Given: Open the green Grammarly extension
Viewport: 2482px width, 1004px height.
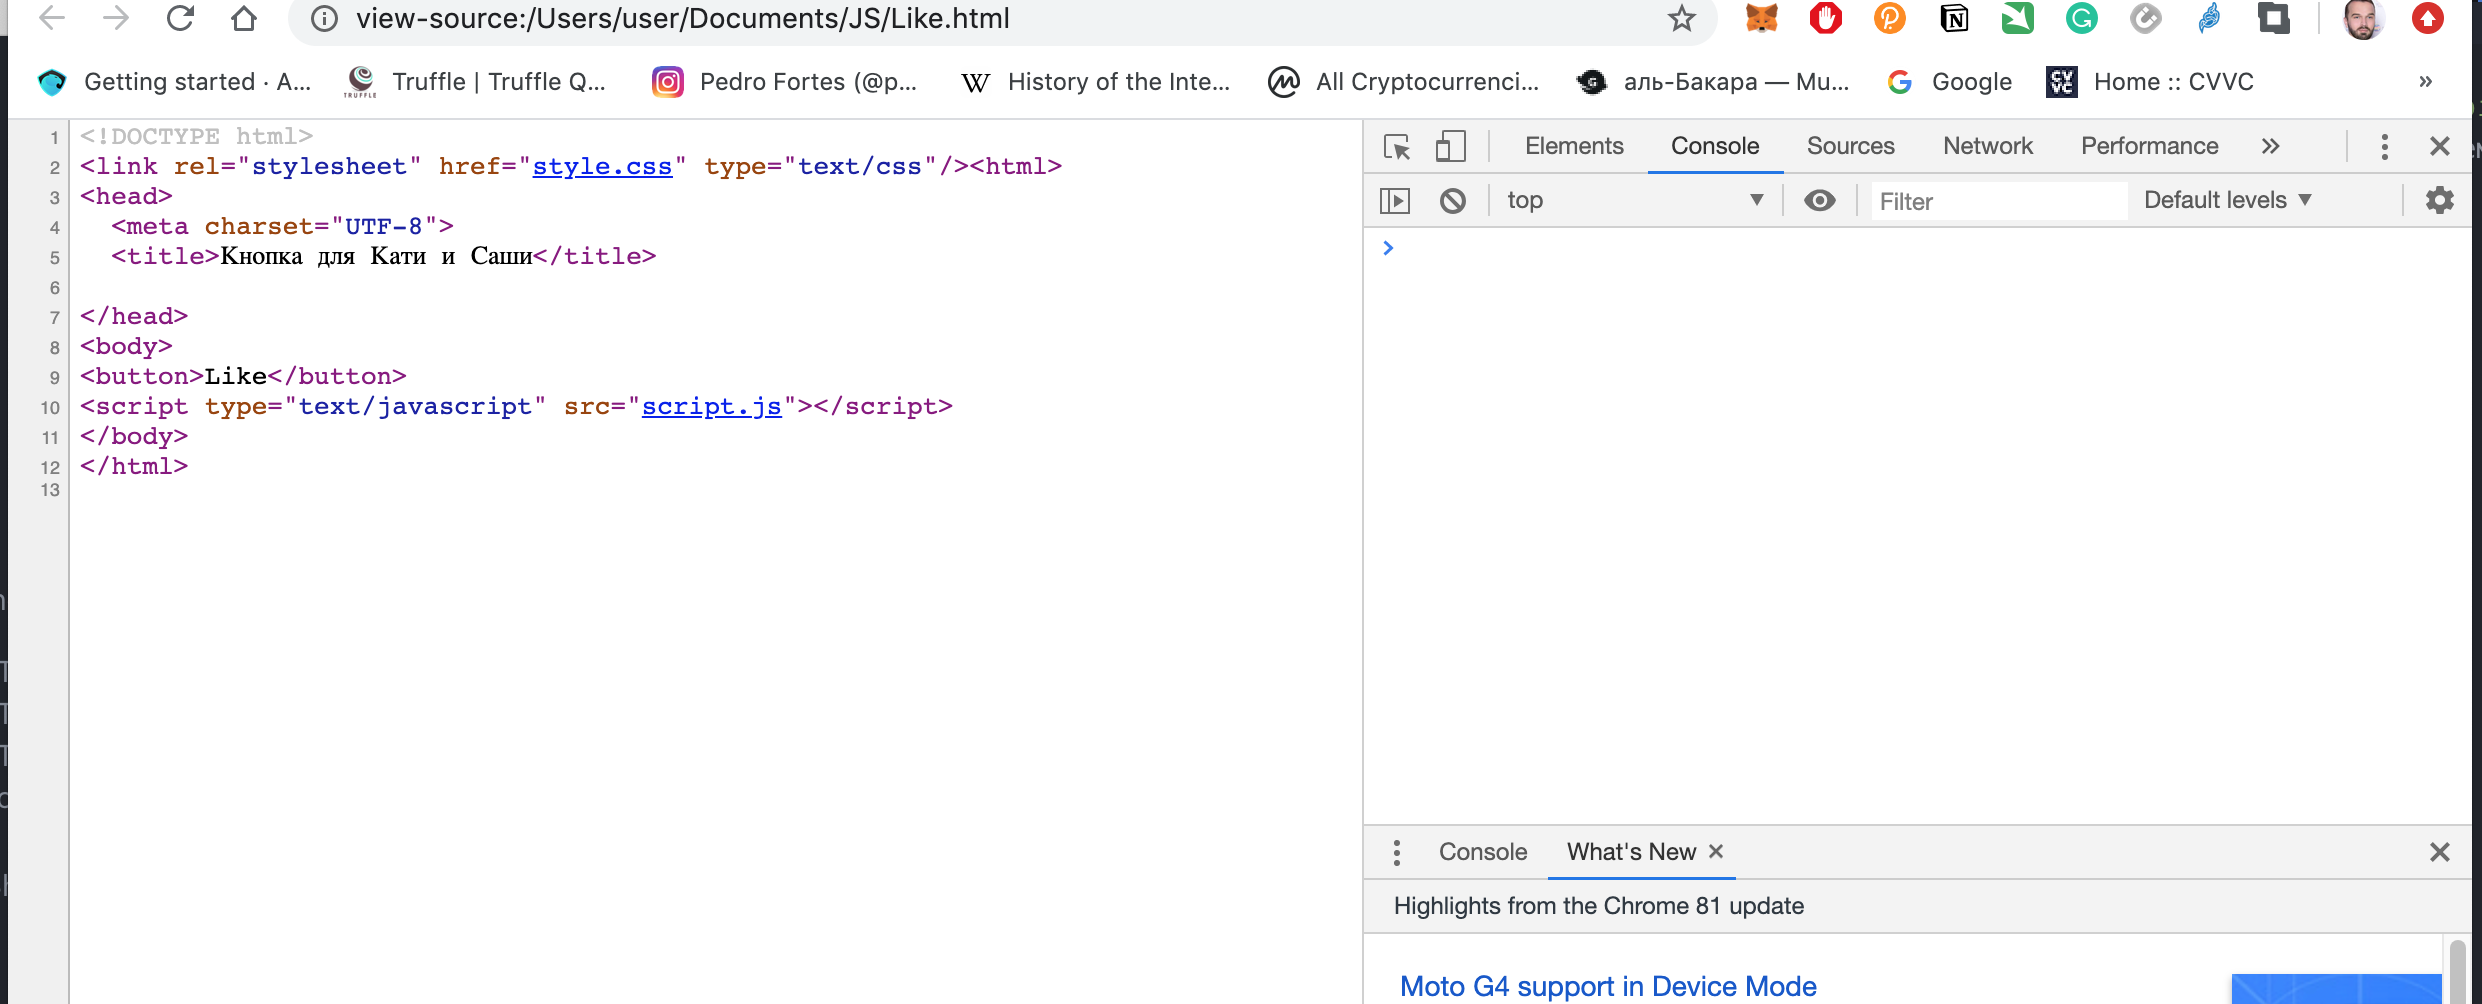Looking at the screenshot, I should pyautogui.click(x=2082, y=18).
